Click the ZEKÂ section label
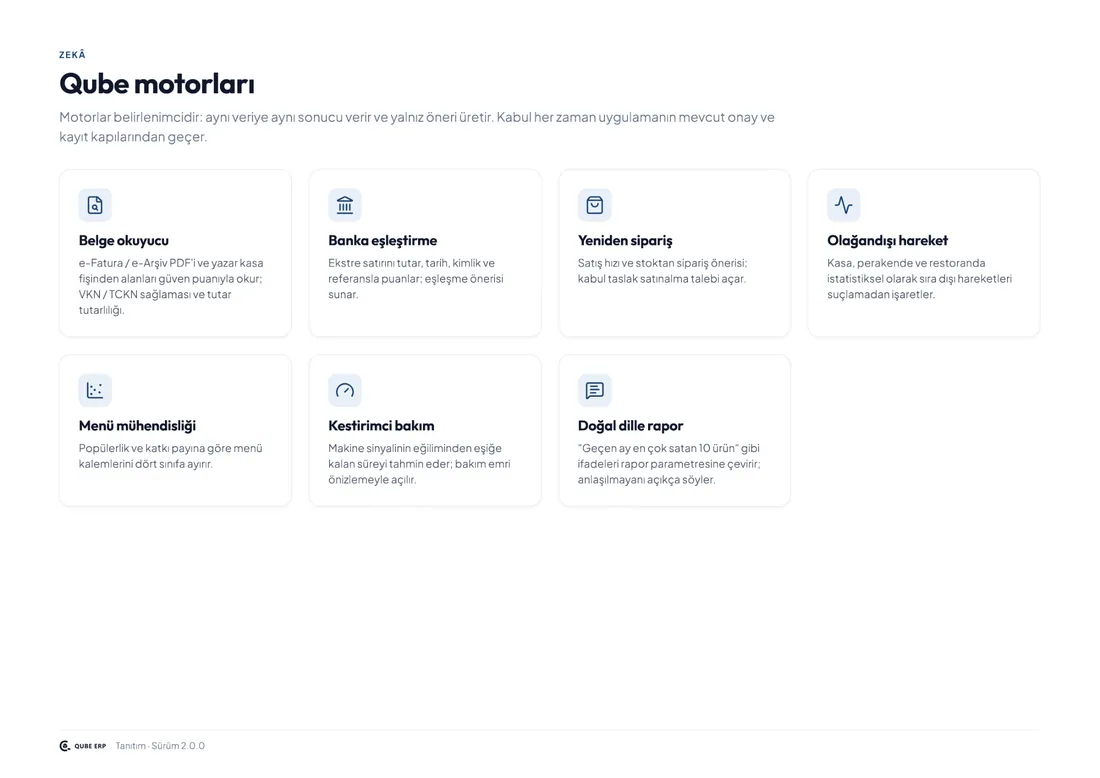Image resolution: width=1100 pixels, height=778 pixels. [x=72, y=55]
